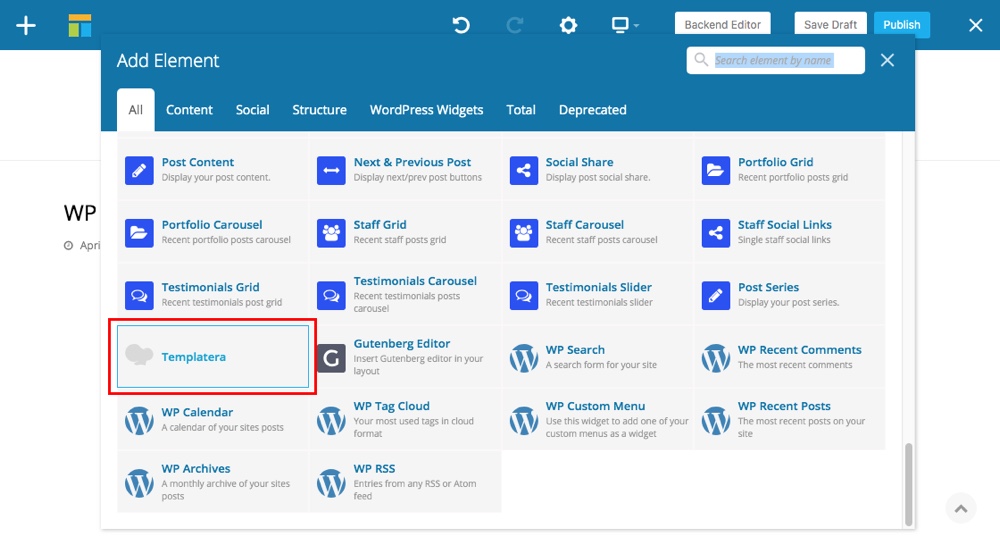Click 'Display post social share.' description
This screenshot has height=554, width=1000.
click(x=598, y=177)
